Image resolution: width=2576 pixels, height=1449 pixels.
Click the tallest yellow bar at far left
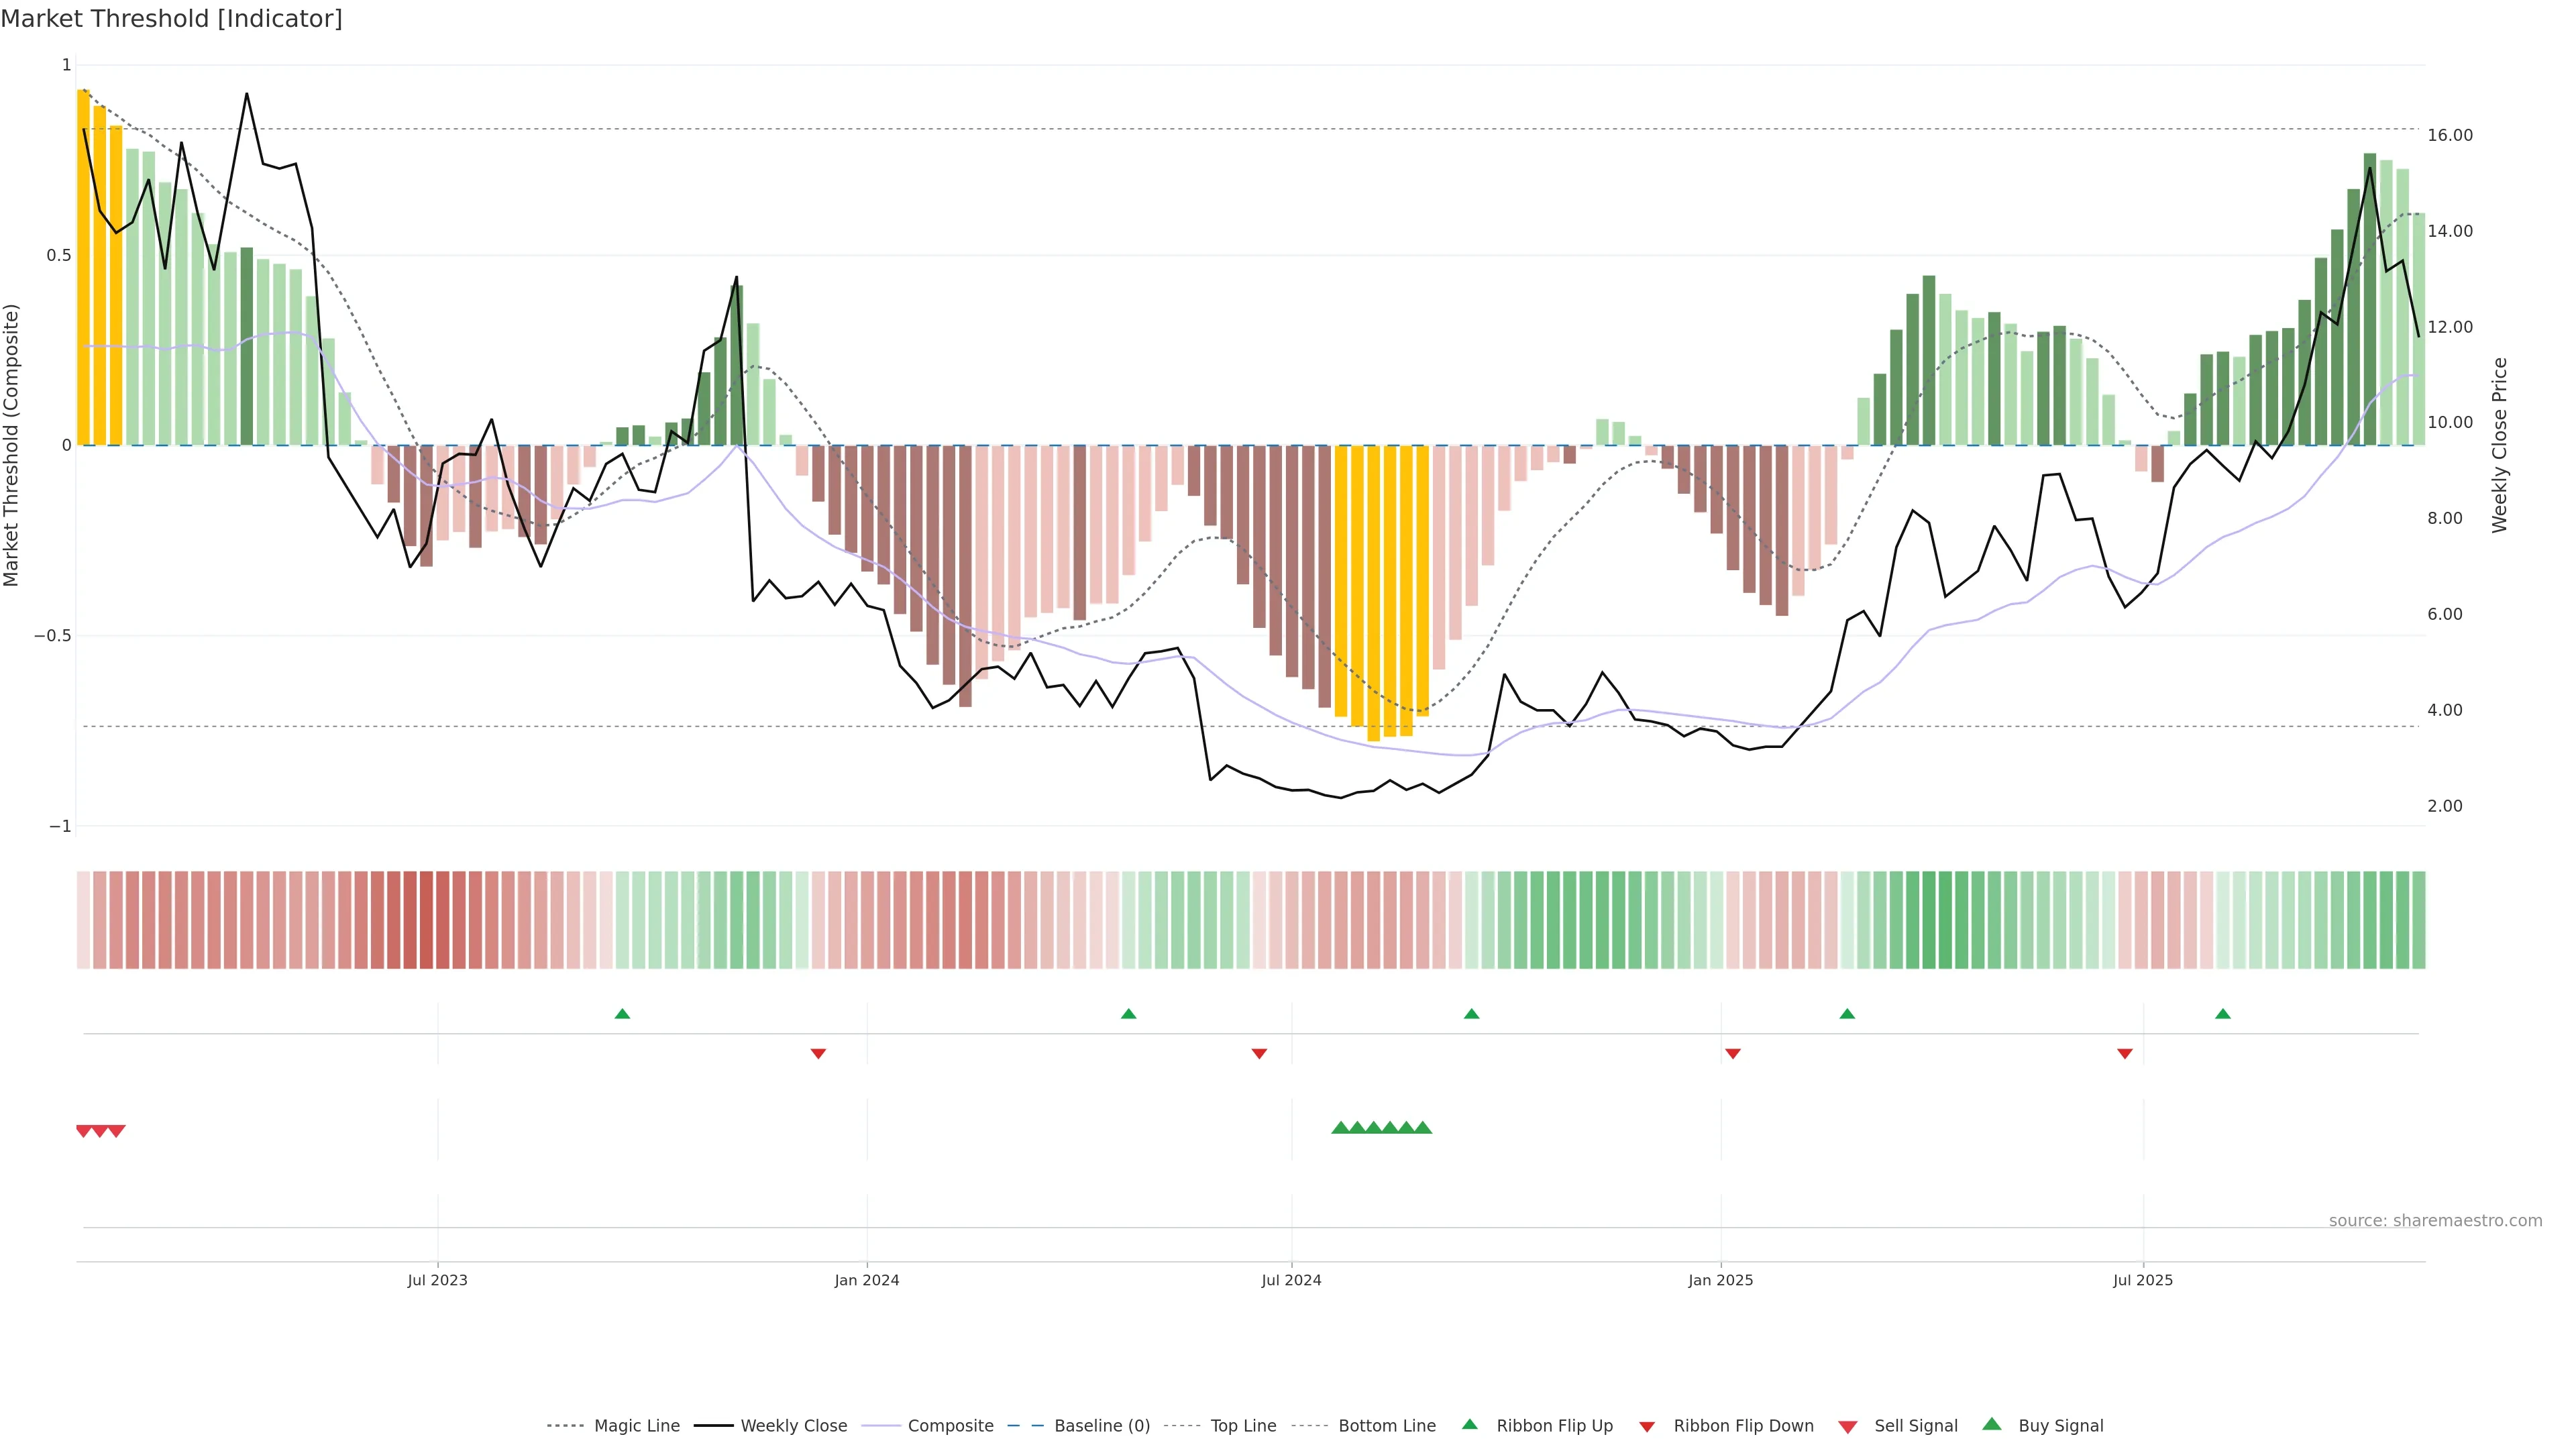coord(83,268)
